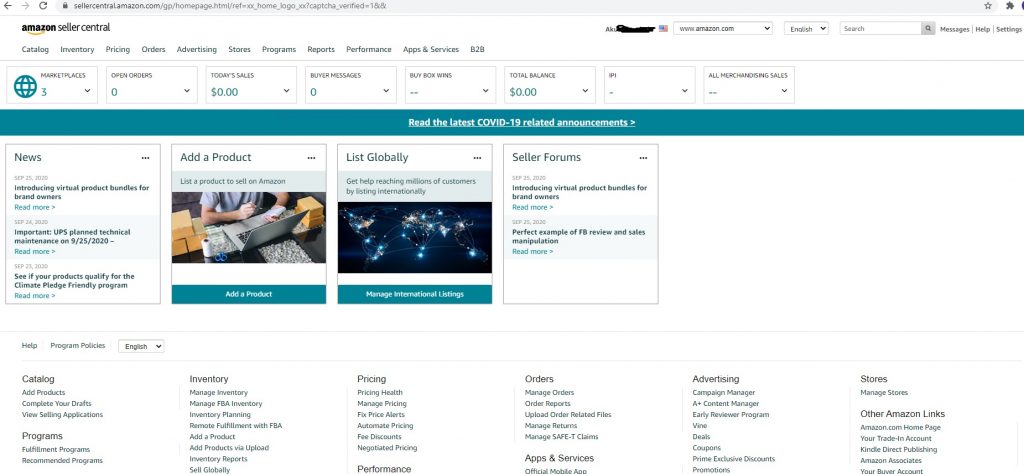Screen dimensions: 1024x474
Task: Click the Search input field
Action: pos(880,29)
